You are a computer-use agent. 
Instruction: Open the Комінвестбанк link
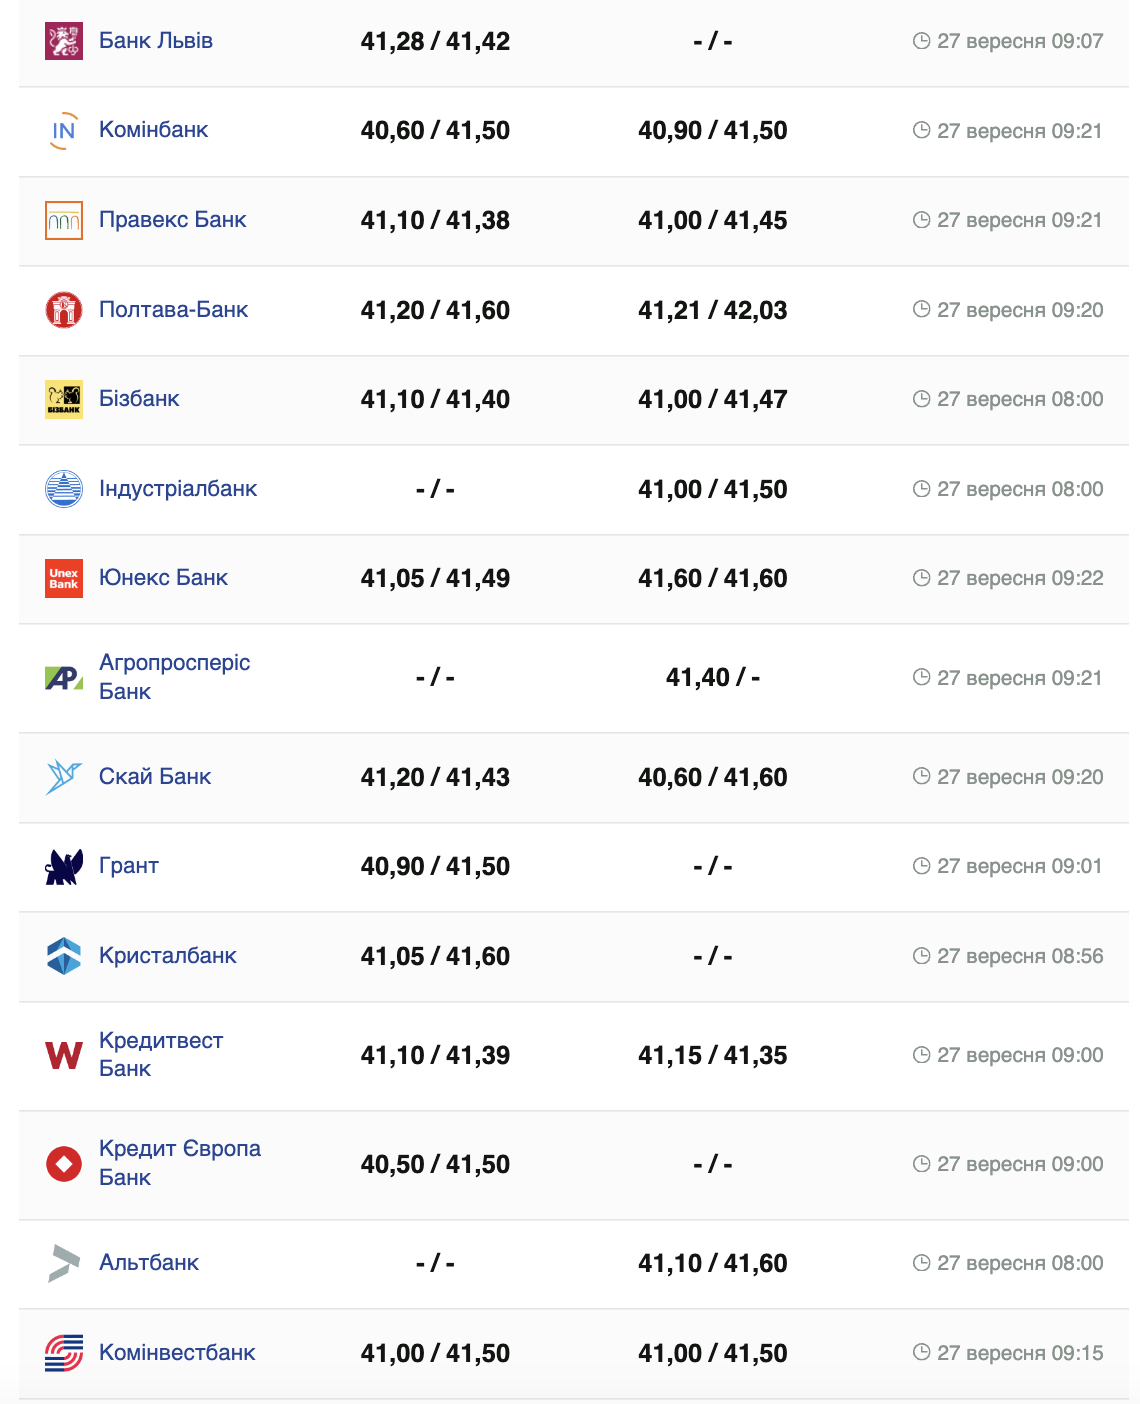pyautogui.click(x=177, y=1353)
